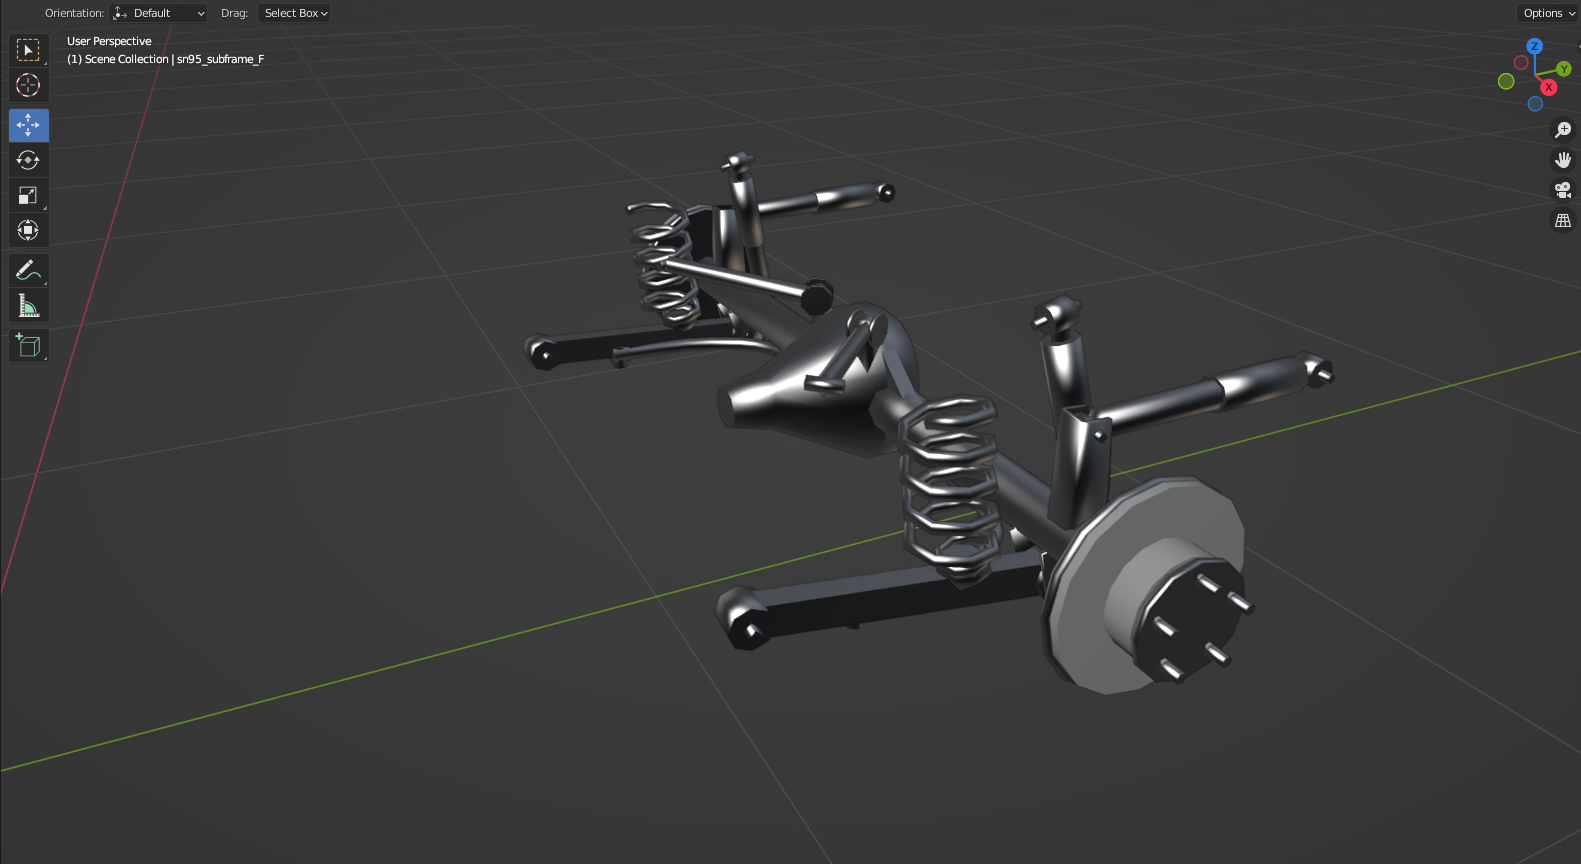Click the negative Y axis green circle
This screenshot has height=864, width=1581.
pyautogui.click(x=1506, y=82)
